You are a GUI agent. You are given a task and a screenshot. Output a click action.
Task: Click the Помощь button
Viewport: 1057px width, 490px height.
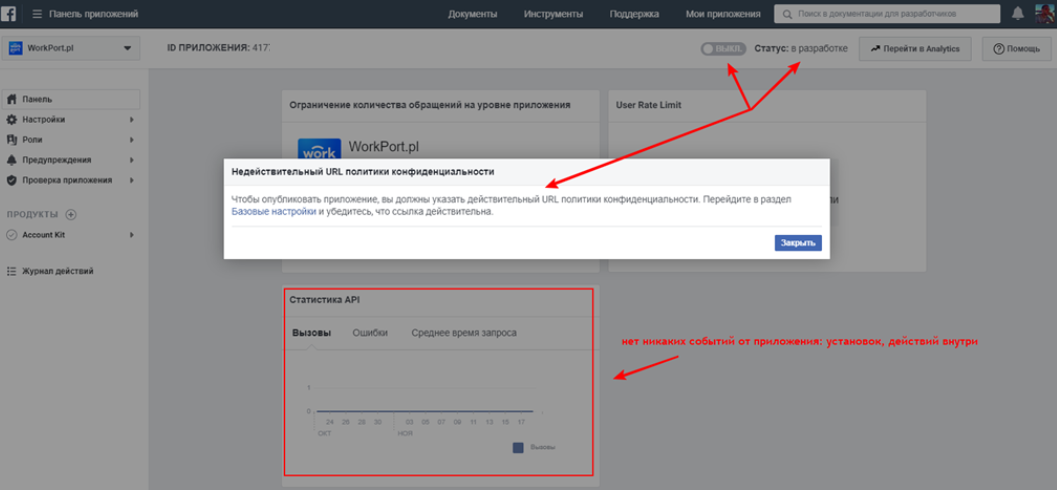click(x=1016, y=49)
